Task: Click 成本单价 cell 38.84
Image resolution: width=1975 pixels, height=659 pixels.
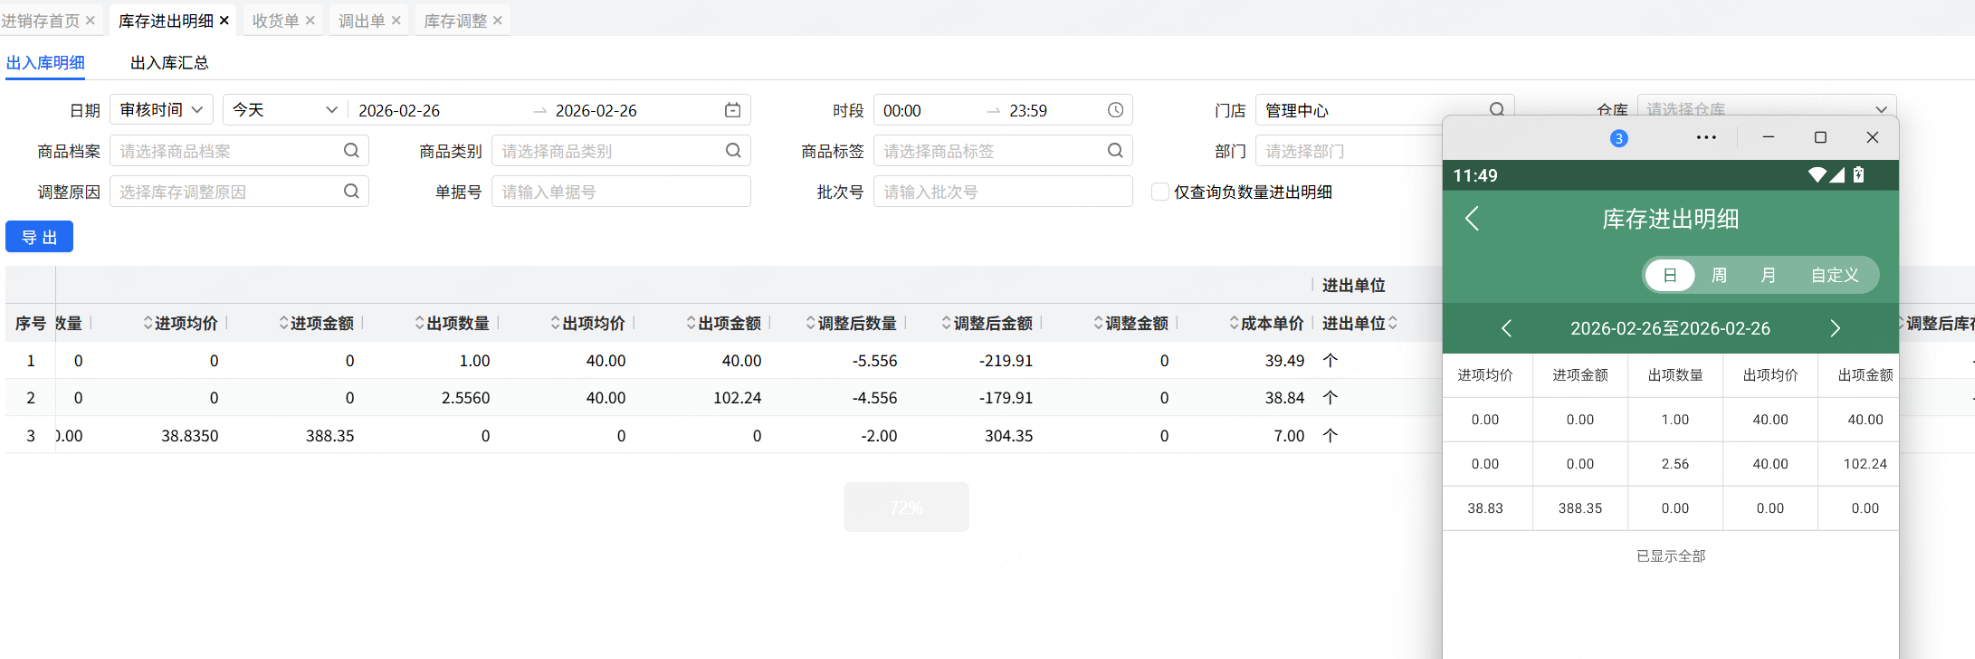Action: [1285, 397]
